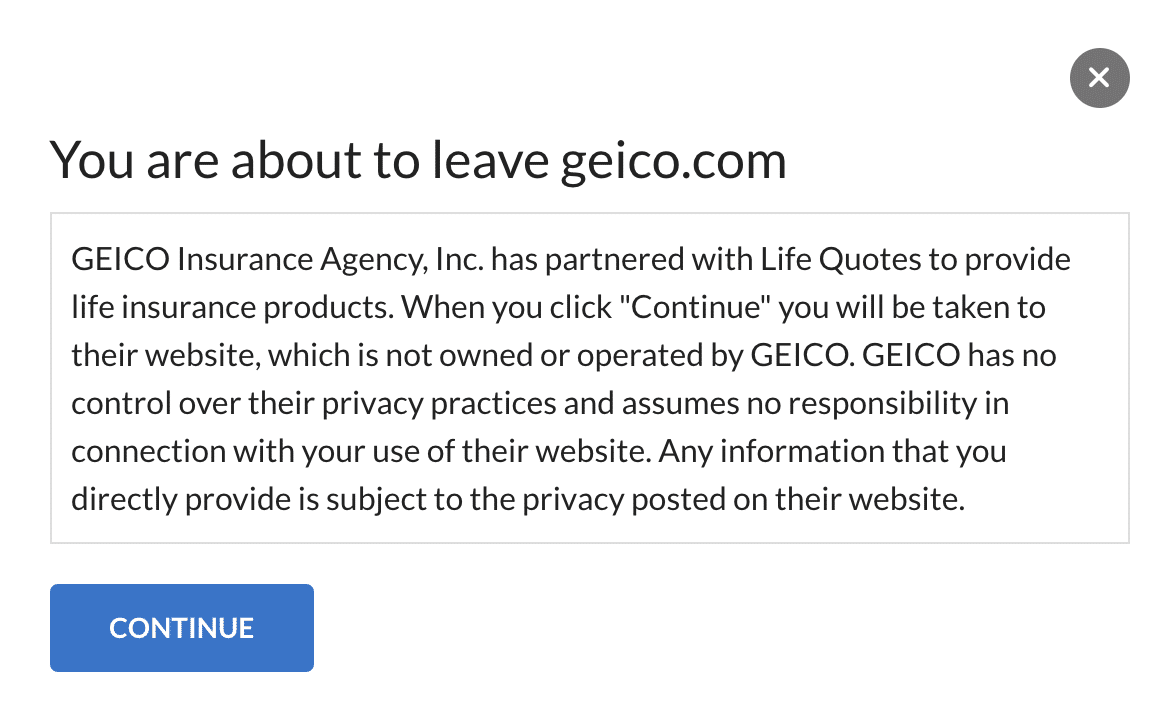Close the dialog with the X icon

[1099, 77]
